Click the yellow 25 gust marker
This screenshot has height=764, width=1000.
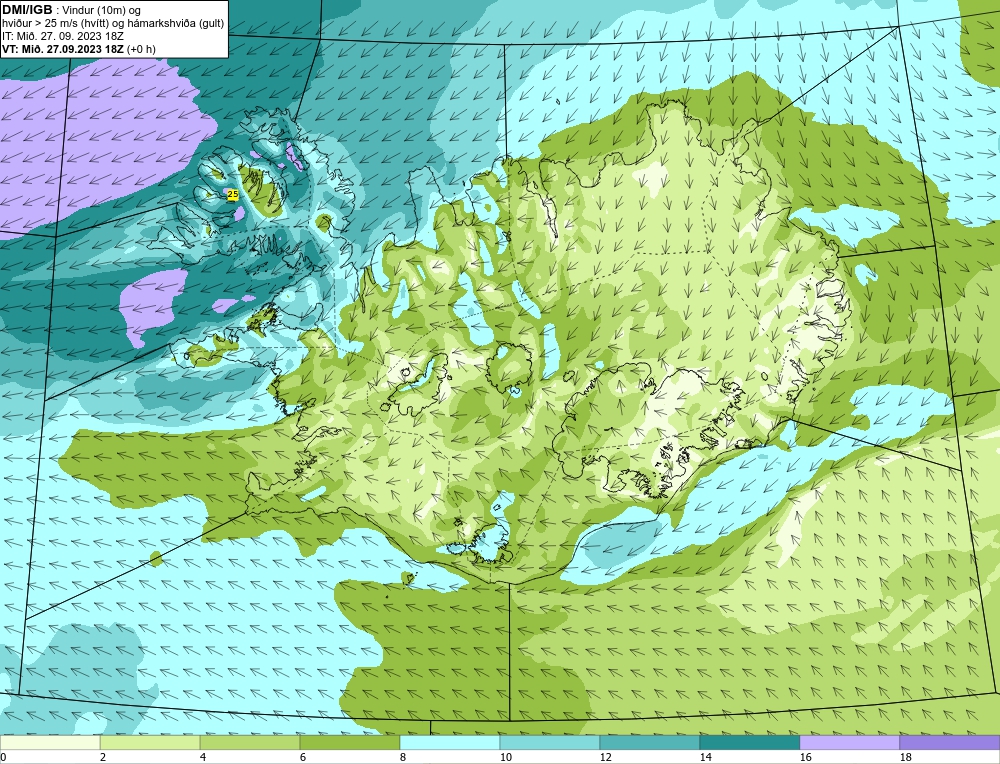(233, 195)
